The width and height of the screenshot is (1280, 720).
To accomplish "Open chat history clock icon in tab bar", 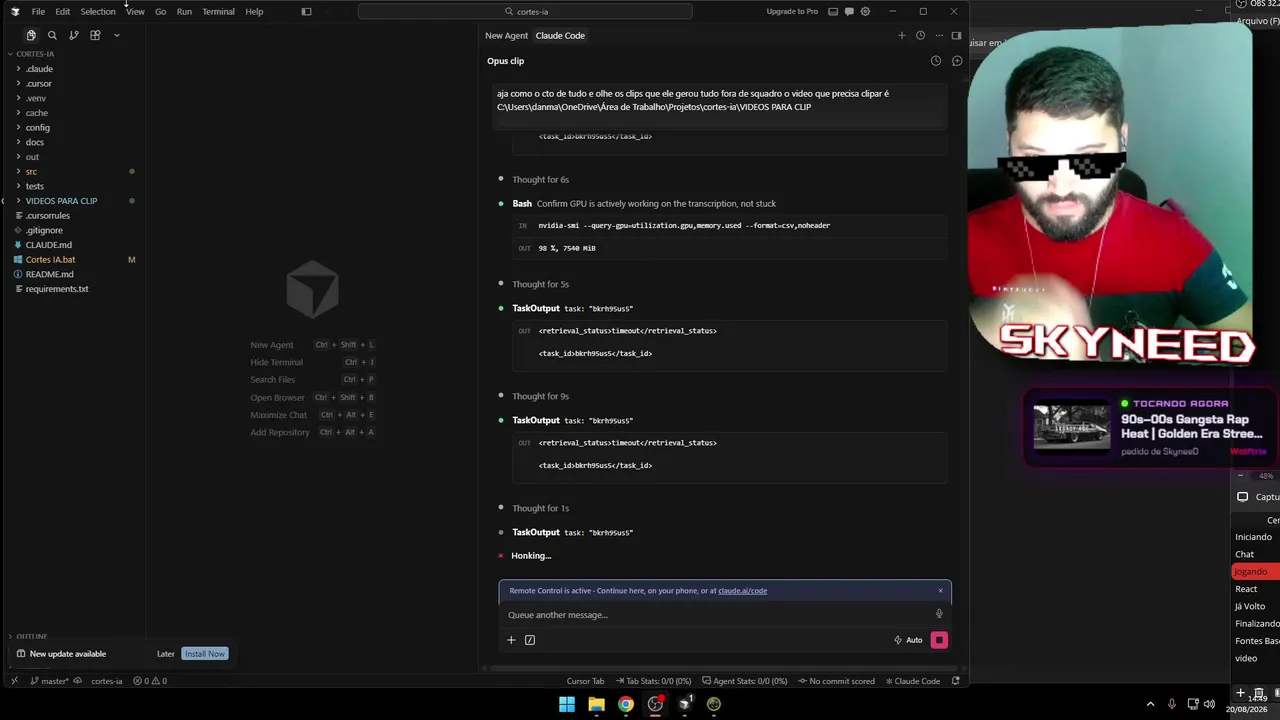I will 920,35.
